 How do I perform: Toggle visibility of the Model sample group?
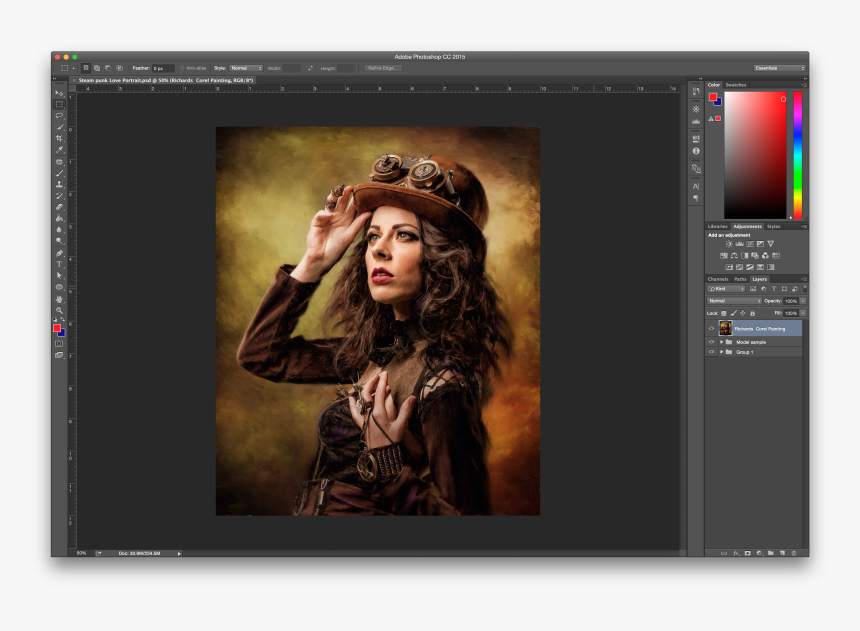click(710, 342)
